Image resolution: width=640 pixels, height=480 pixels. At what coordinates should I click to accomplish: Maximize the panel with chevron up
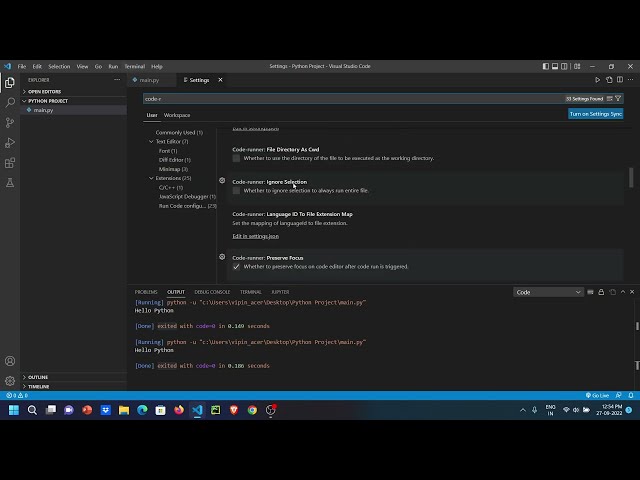(623, 292)
